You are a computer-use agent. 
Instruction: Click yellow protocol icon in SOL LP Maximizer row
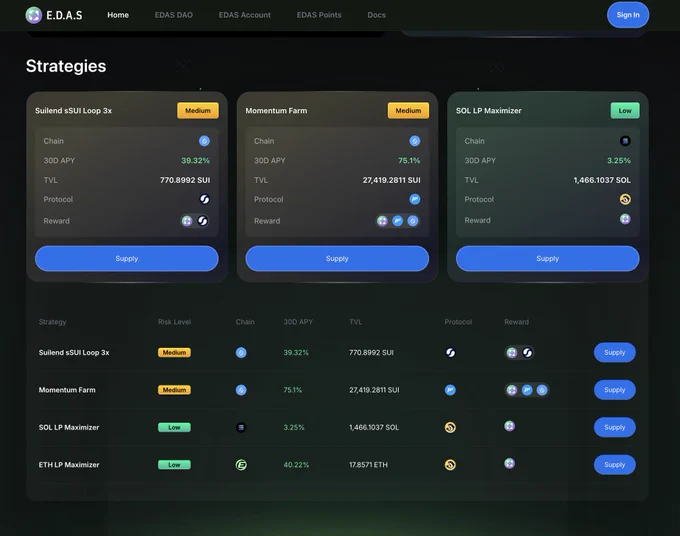[x=450, y=427]
